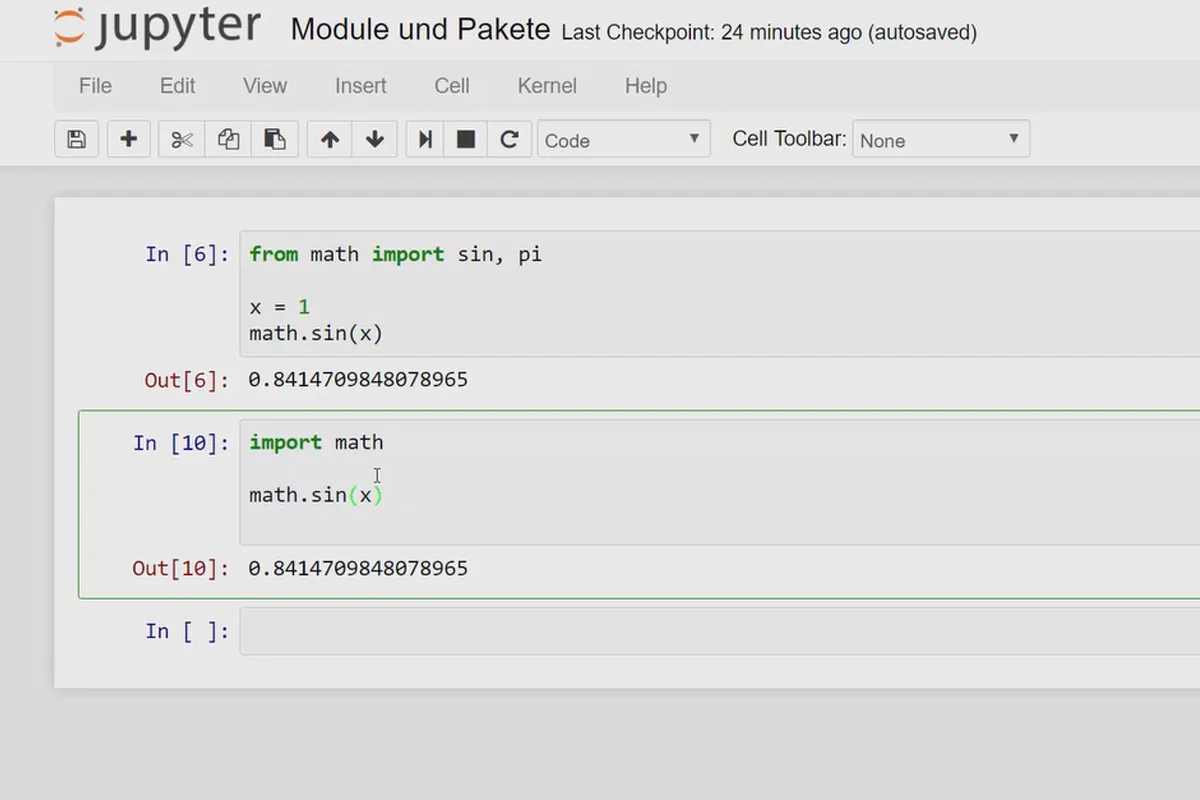
Task: Copy selected cells using toolbar icon
Action: pyautogui.click(x=228, y=140)
